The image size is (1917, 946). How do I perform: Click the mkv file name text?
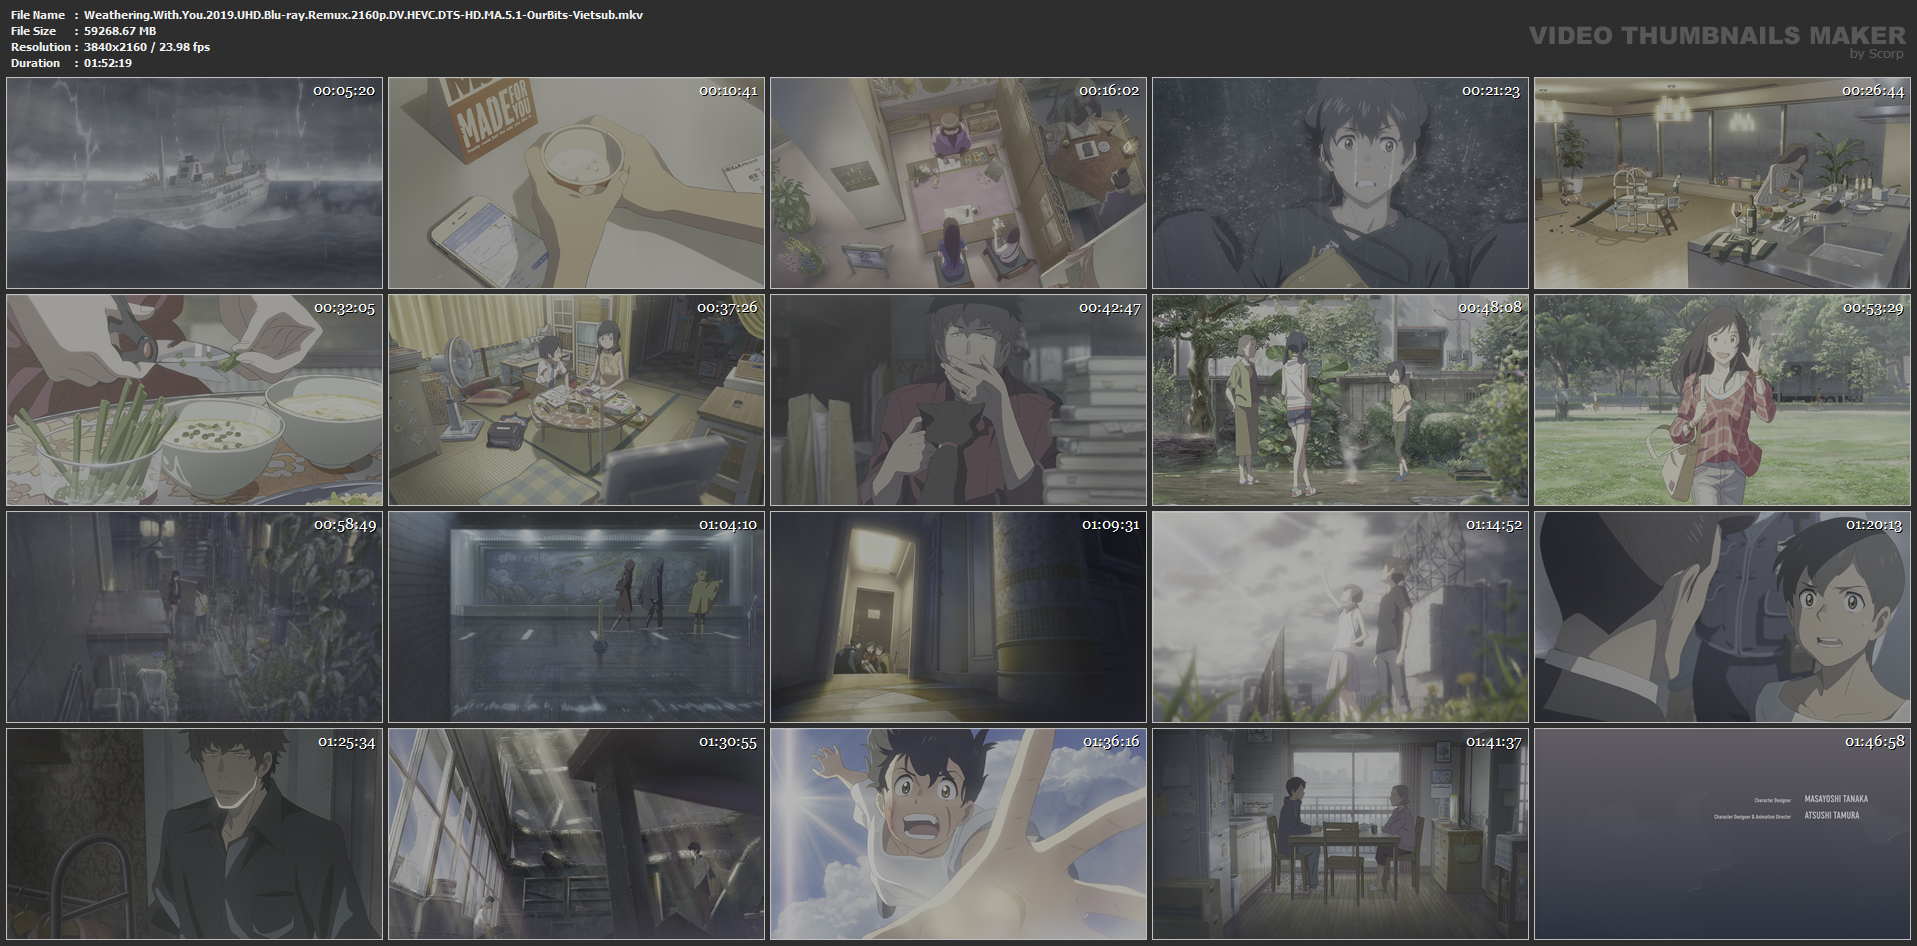[363, 15]
